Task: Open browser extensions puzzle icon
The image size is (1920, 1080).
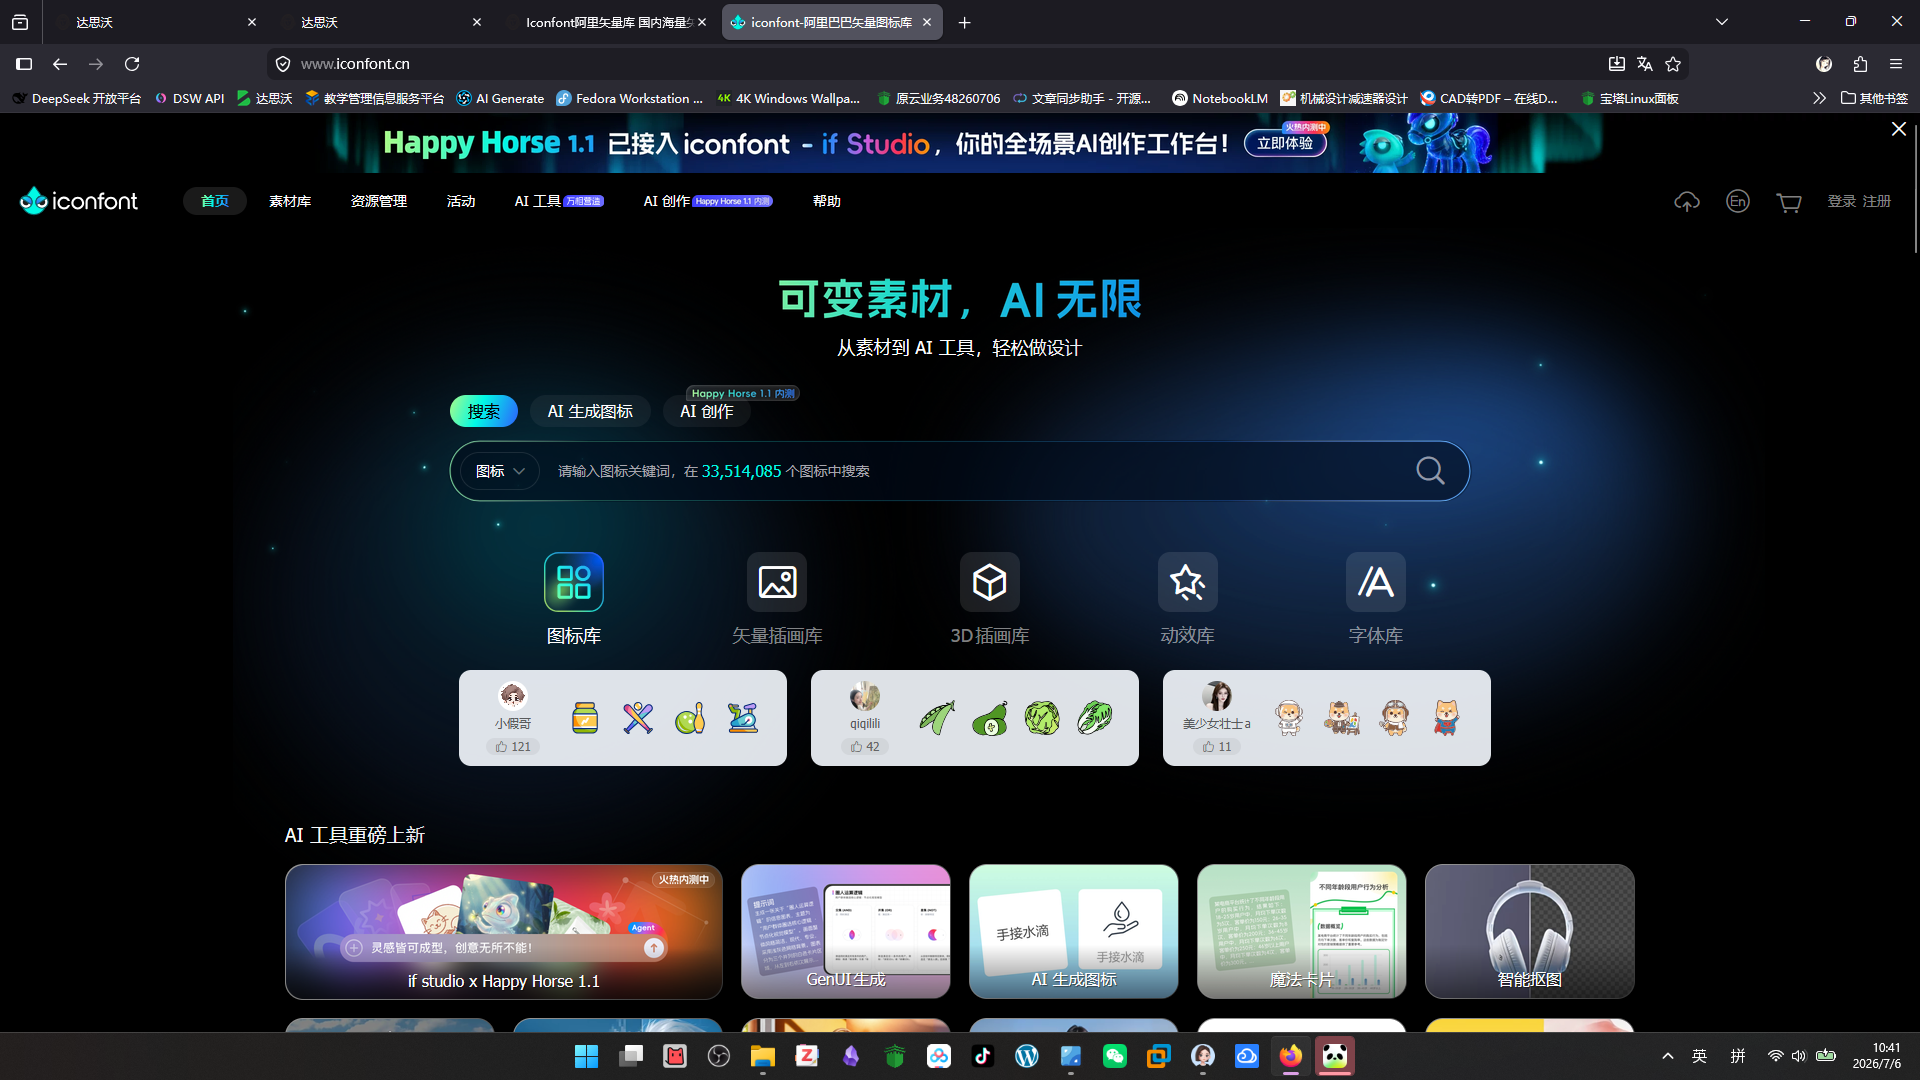Action: coord(1860,64)
